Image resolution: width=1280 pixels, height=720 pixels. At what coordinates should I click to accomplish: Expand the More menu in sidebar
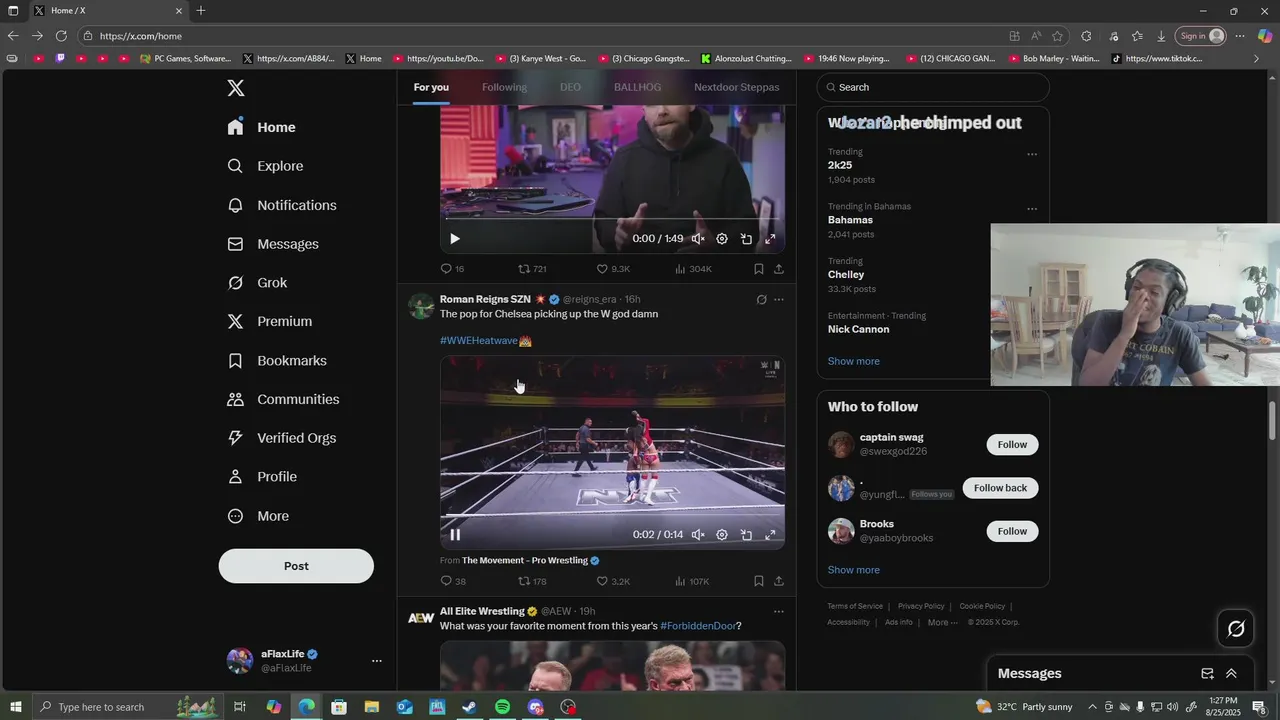[258, 516]
